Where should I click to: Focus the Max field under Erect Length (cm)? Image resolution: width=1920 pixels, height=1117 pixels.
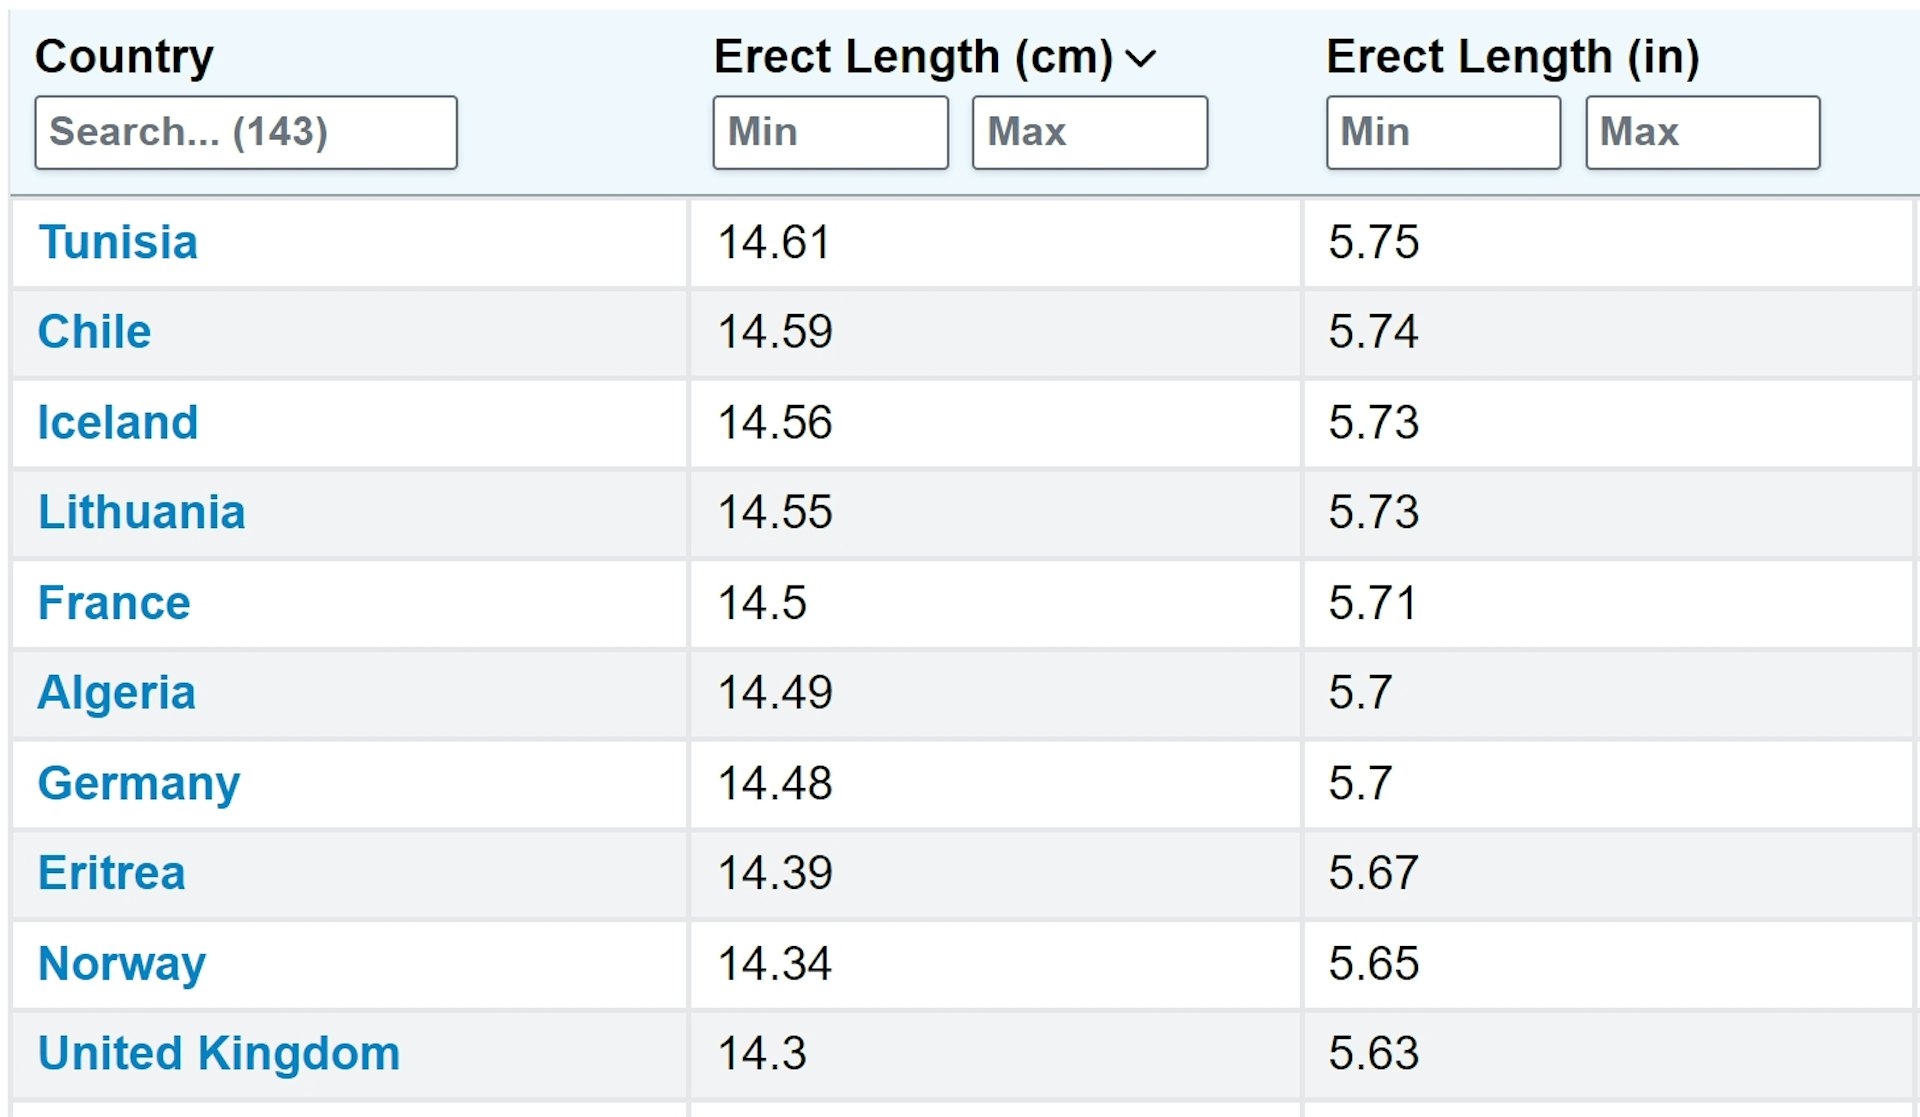tap(1090, 132)
